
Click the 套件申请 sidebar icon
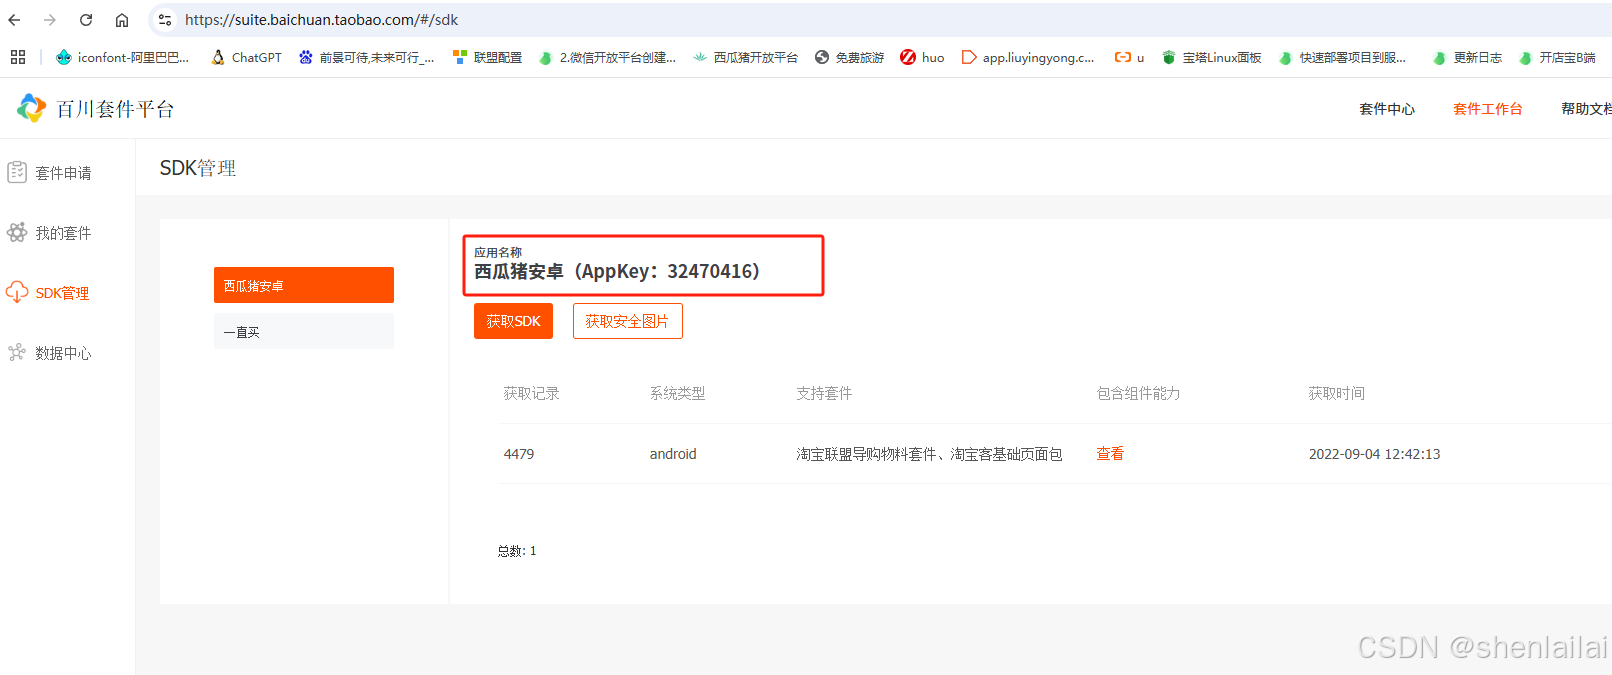pyautogui.click(x=17, y=172)
